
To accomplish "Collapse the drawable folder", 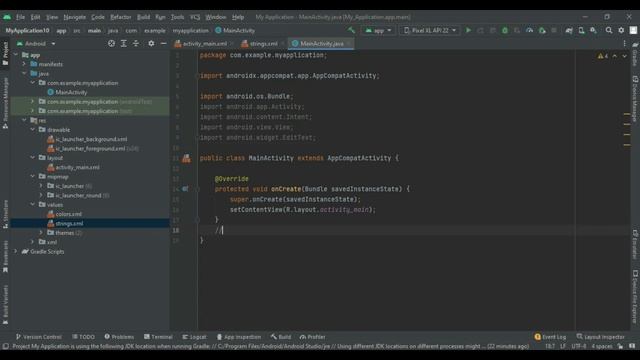I will tap(33, 130).
